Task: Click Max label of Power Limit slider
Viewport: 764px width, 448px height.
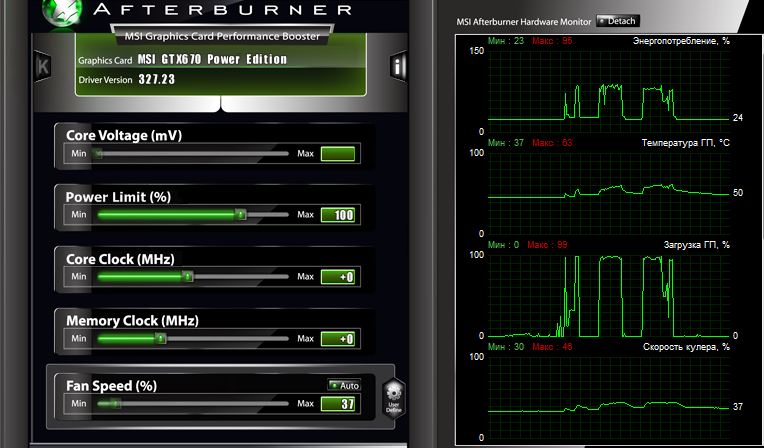Action: [306, 214]
